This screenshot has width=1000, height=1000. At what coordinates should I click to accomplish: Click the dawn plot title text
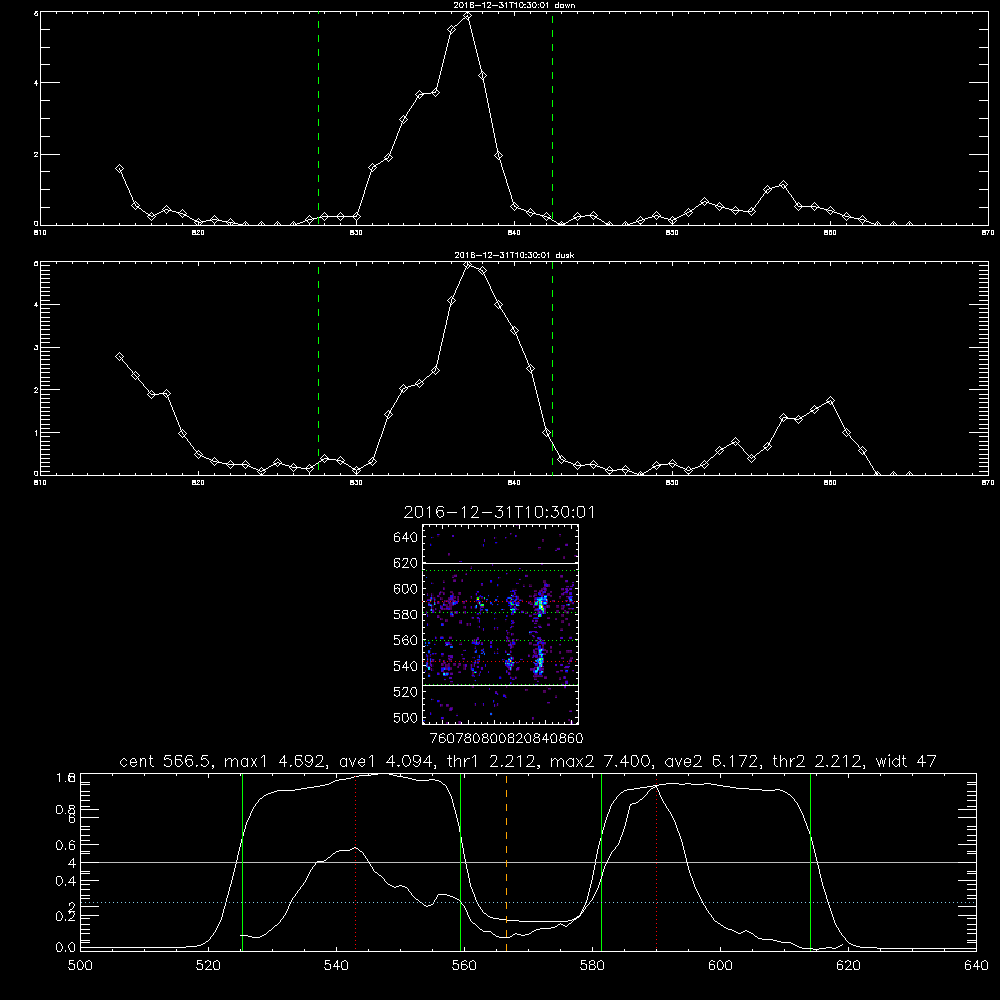point(514,5)
